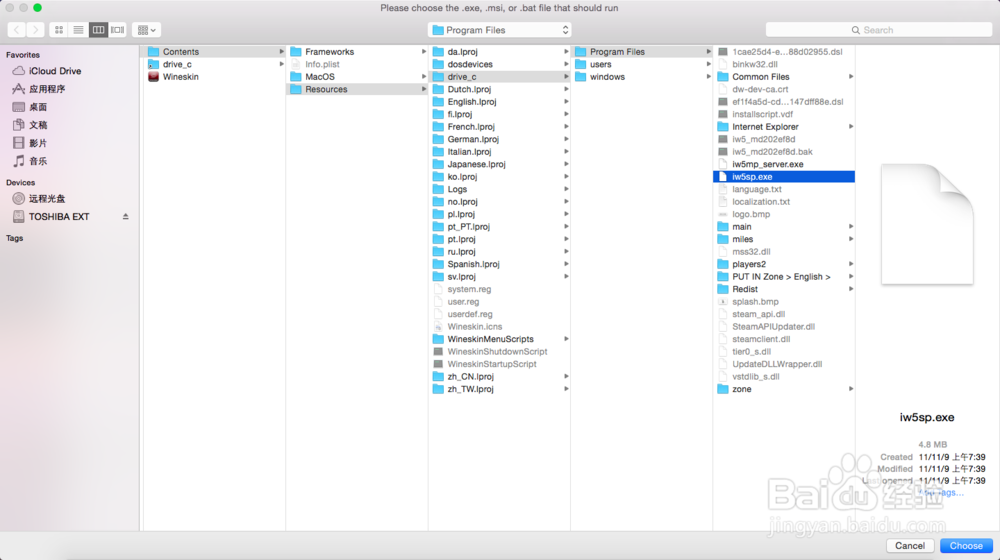Expand the Internet Explorer folder arrow
Viewport: 1000px width, 560px height.
[851, 127]
